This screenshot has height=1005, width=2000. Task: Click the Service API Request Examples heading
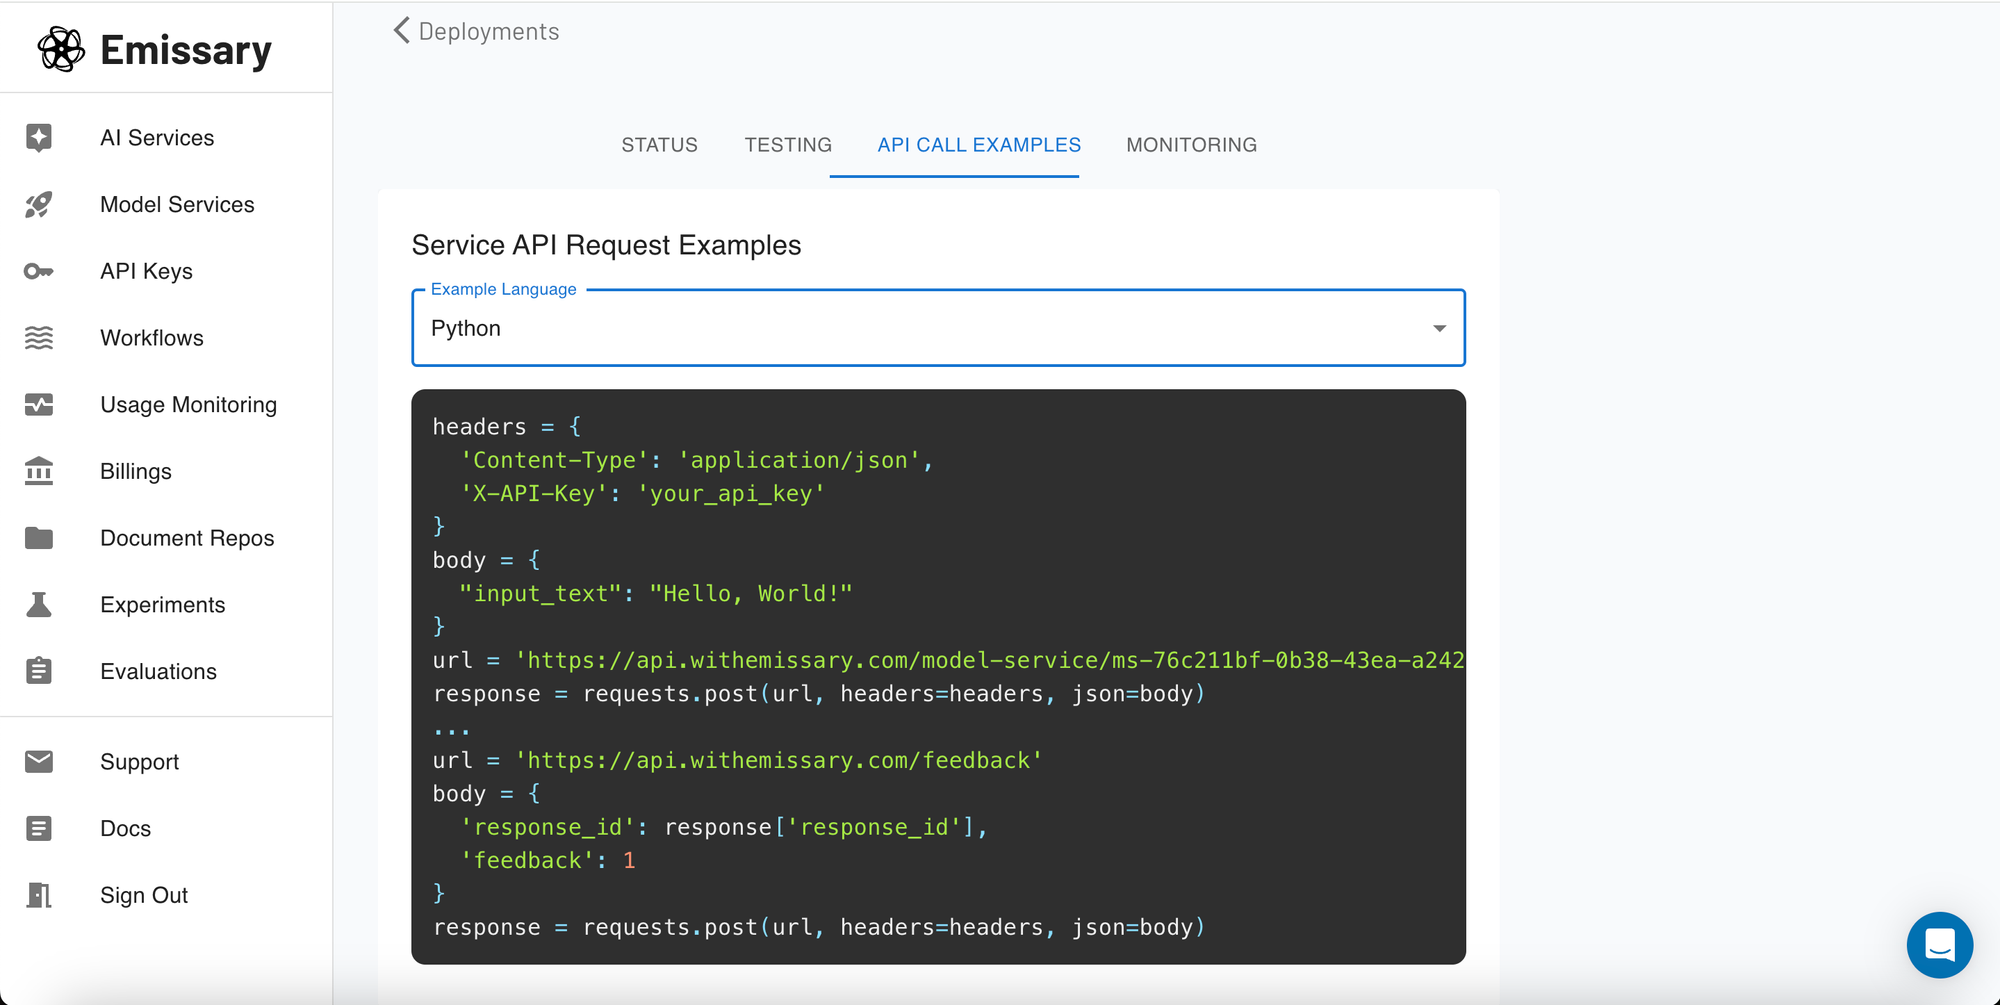(606, 245)
